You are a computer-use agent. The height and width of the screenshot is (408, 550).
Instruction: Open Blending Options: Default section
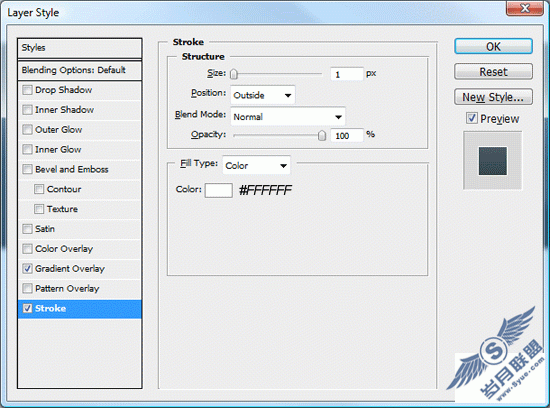[x=80, y=70]
